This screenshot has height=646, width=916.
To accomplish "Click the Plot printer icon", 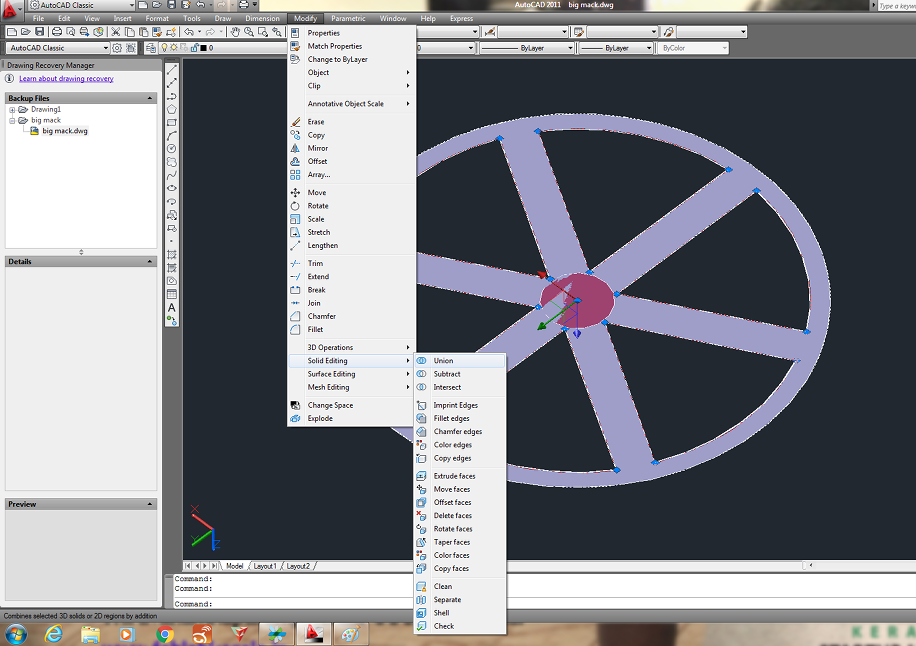I will (57, 32).
